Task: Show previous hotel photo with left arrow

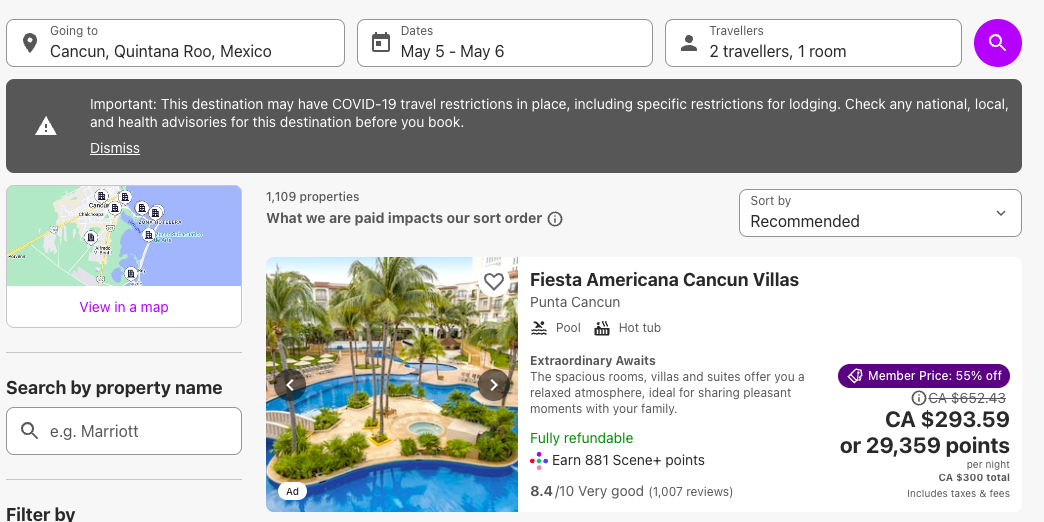Action: point(290,384)
